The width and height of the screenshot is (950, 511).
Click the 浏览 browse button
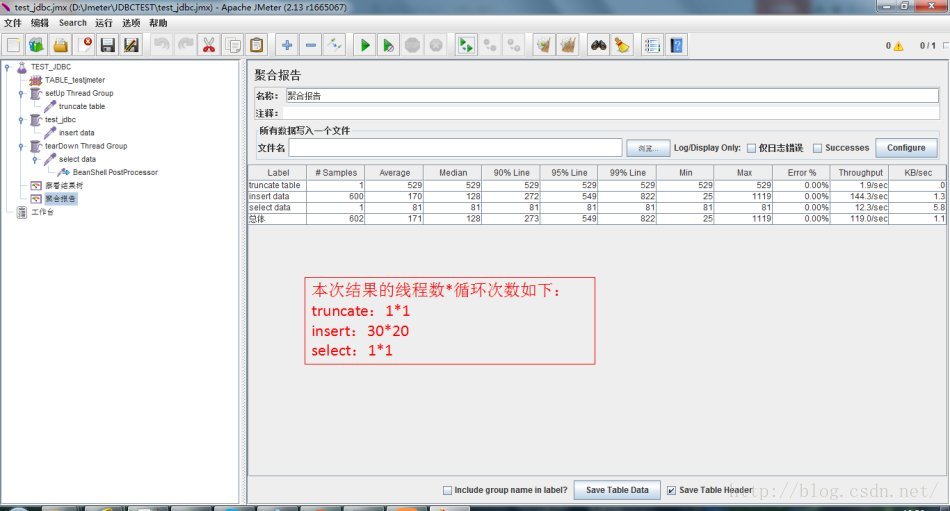click(x=648, y=148)
